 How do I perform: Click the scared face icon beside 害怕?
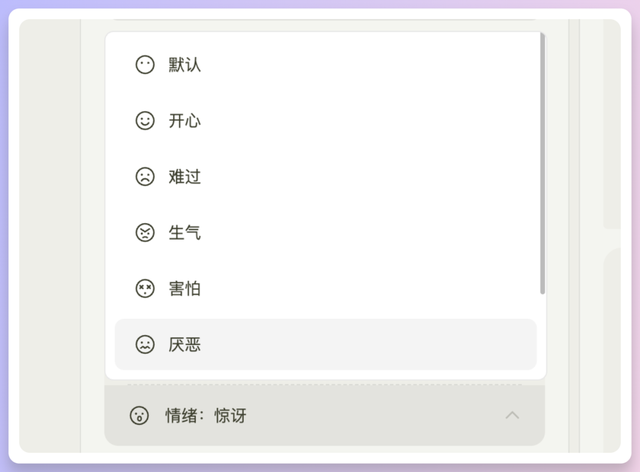(x=145, y=289)
